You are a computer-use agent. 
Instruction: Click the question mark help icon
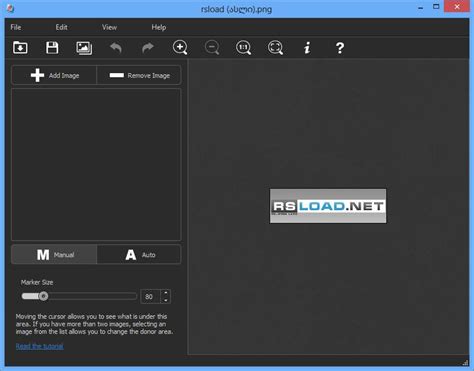click(x=339, y=48)
